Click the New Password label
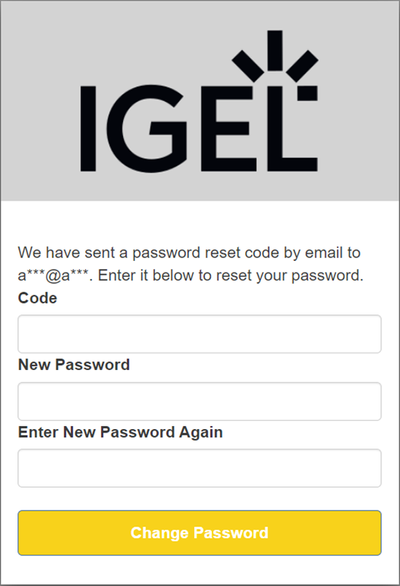This screenshot has width=400, height=586. pyautogui.click(x=74, y=365)
